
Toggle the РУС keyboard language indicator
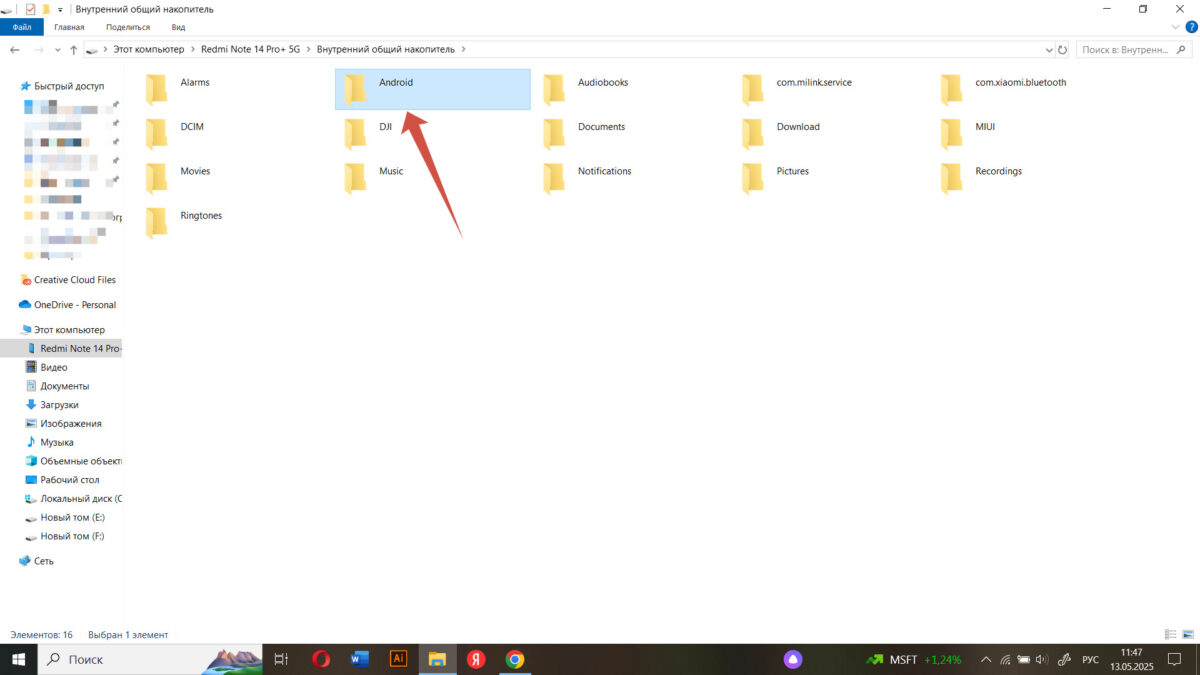1091,659
